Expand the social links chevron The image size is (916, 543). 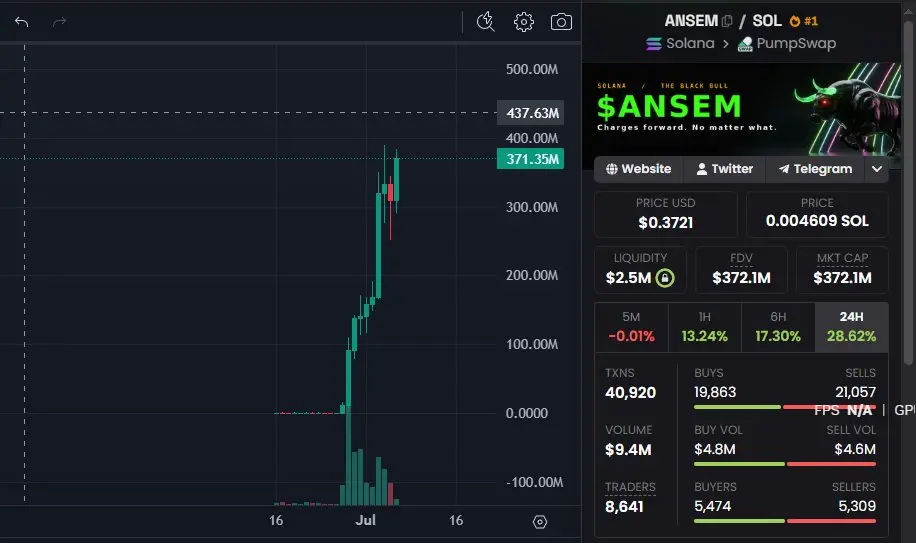coord(877,169)
